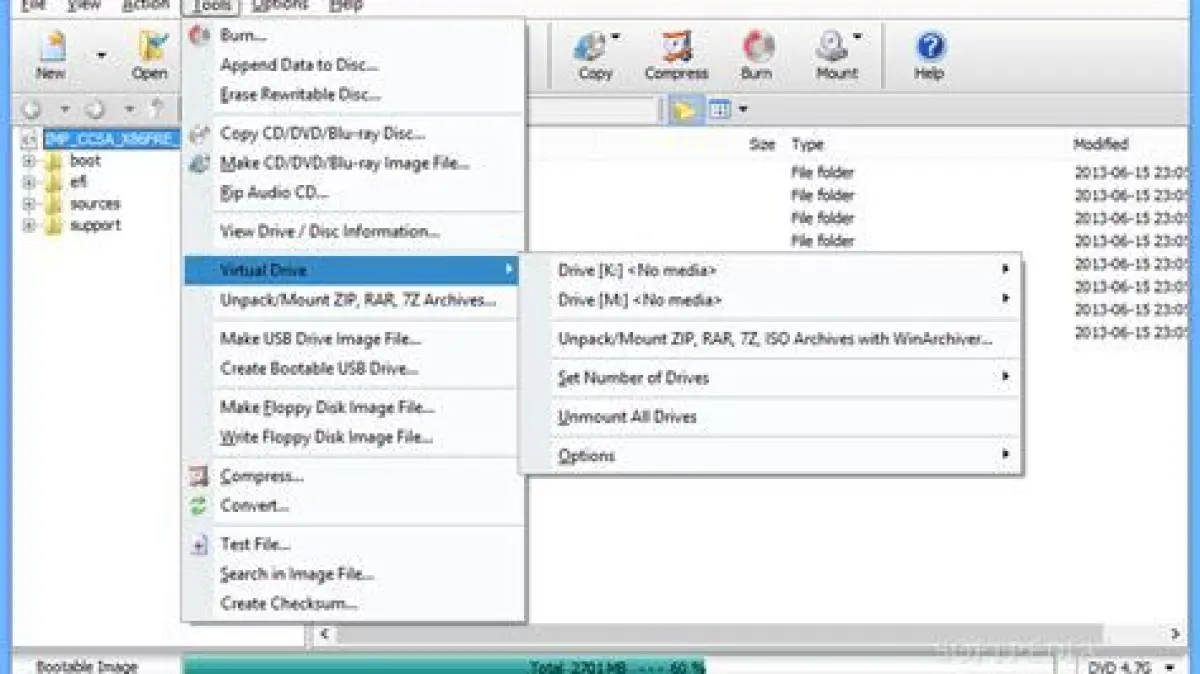1200x674 pixels.
Task: Open the view mode dropdown arrow
Action: coord(743,110)
